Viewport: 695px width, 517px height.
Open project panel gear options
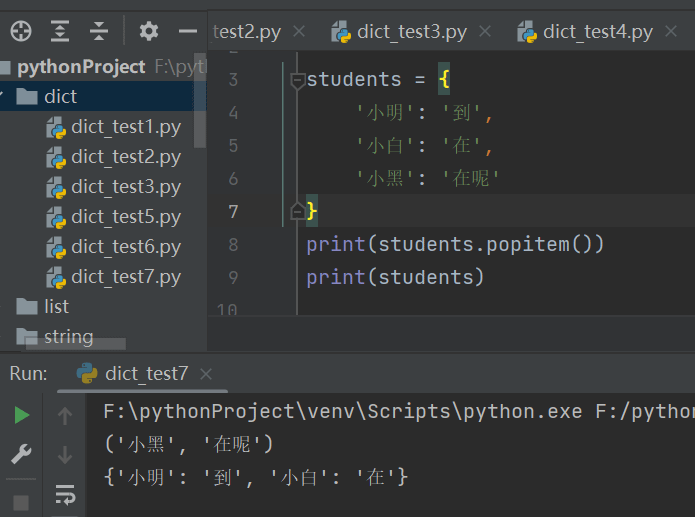(x=149, y=31)
